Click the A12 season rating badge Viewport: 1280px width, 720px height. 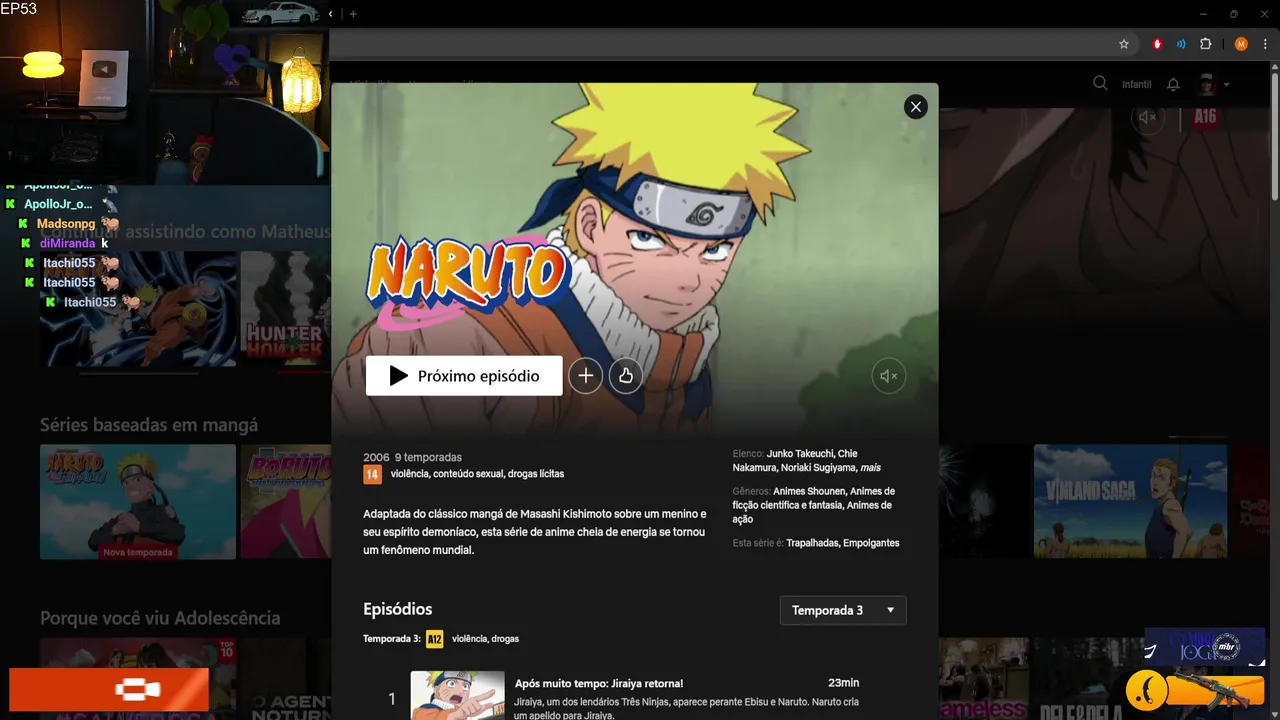434,639
